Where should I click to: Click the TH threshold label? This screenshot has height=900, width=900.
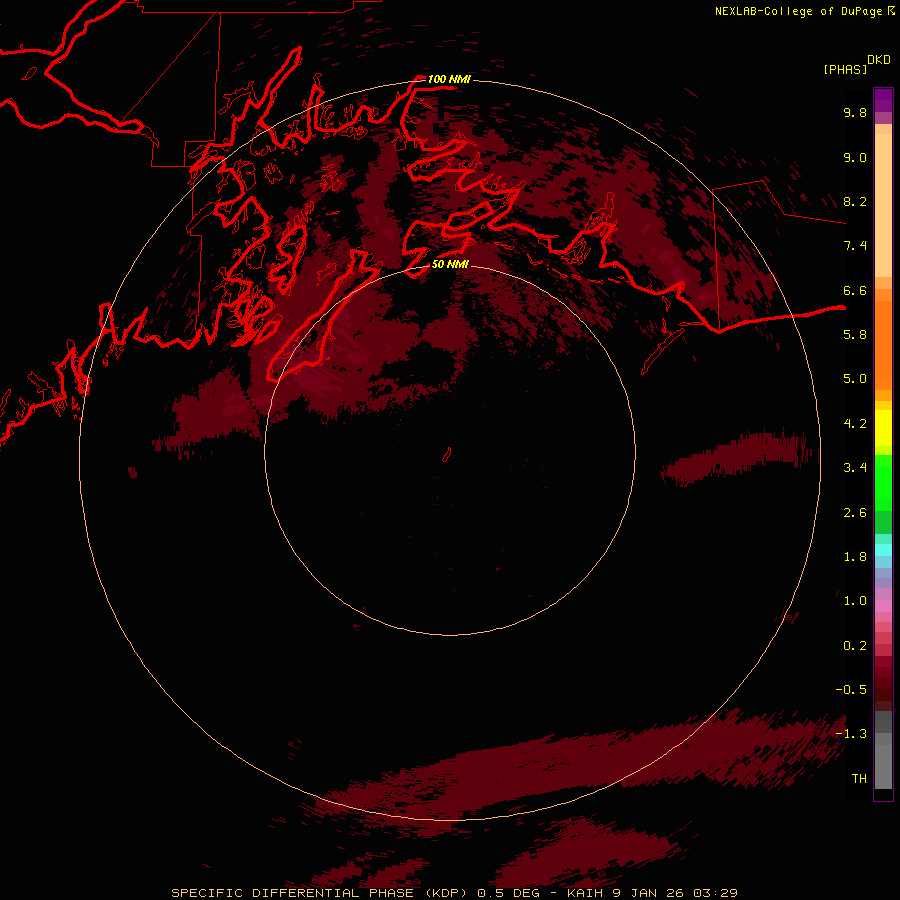click(859, 779)
